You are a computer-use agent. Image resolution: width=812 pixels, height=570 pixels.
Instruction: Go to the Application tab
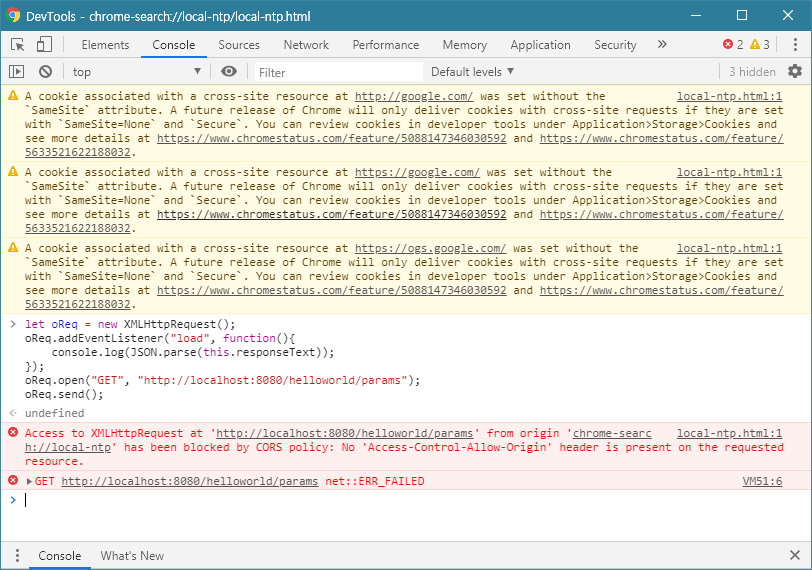[540, 45]
